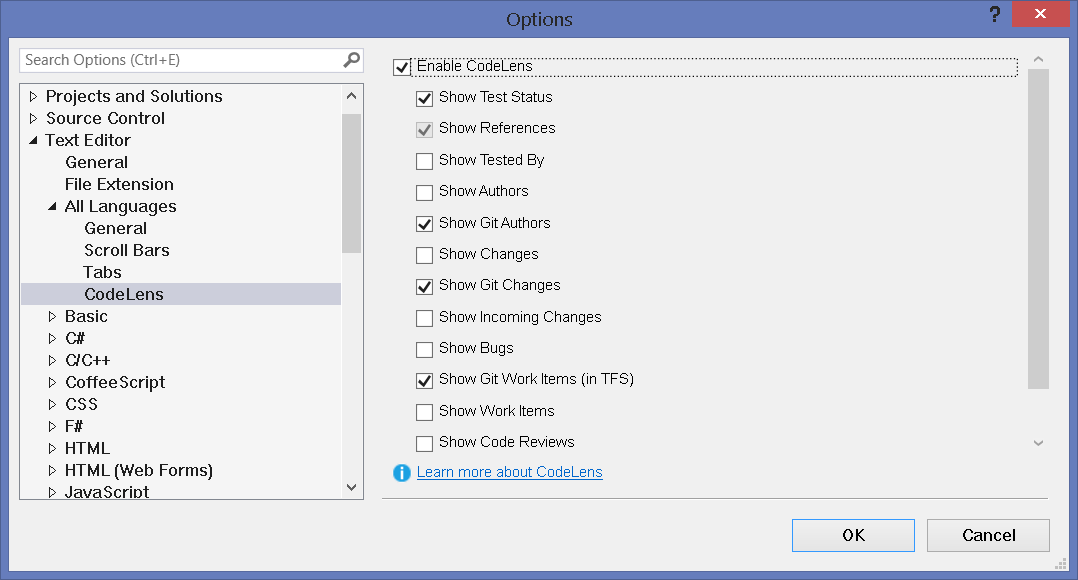Confirm changes with OK button
This screenshot has height=580, width=1078.
click(x=853, y=535)
